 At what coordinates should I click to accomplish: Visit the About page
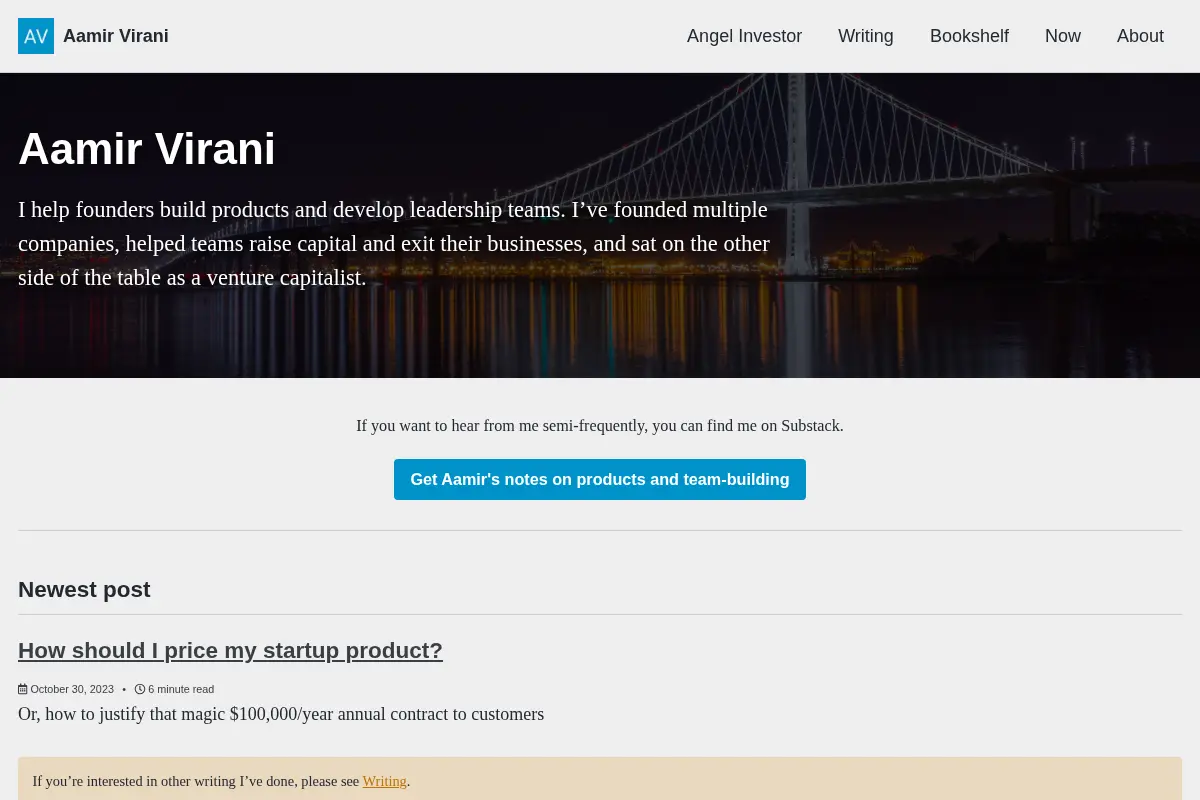(1140, 36)
